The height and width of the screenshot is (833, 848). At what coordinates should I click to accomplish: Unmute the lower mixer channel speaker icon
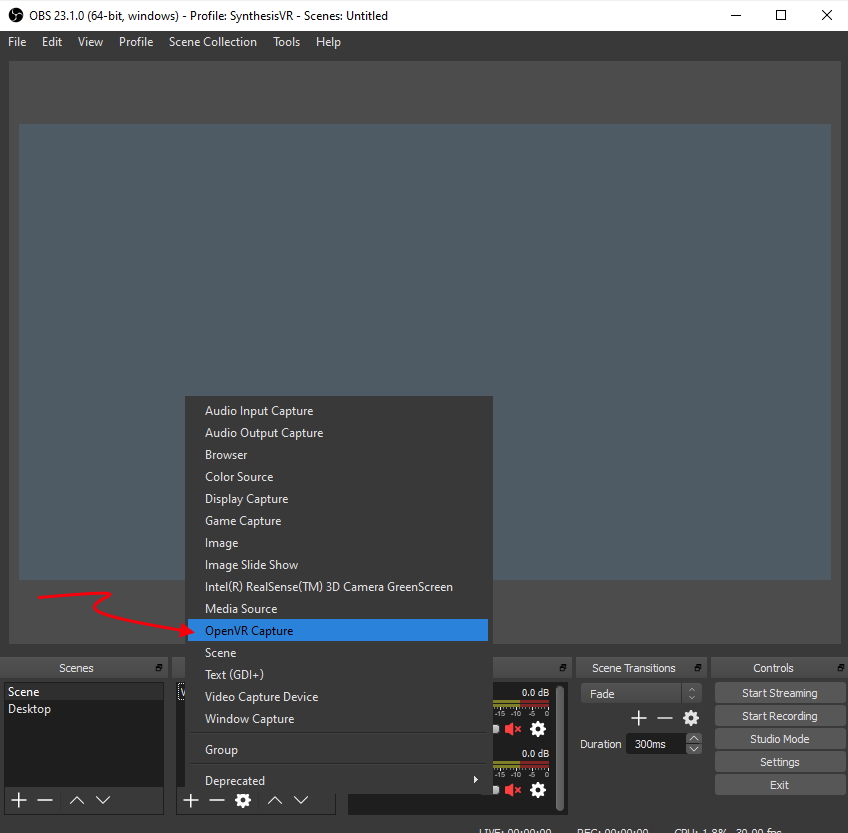[x=513, y=790]
